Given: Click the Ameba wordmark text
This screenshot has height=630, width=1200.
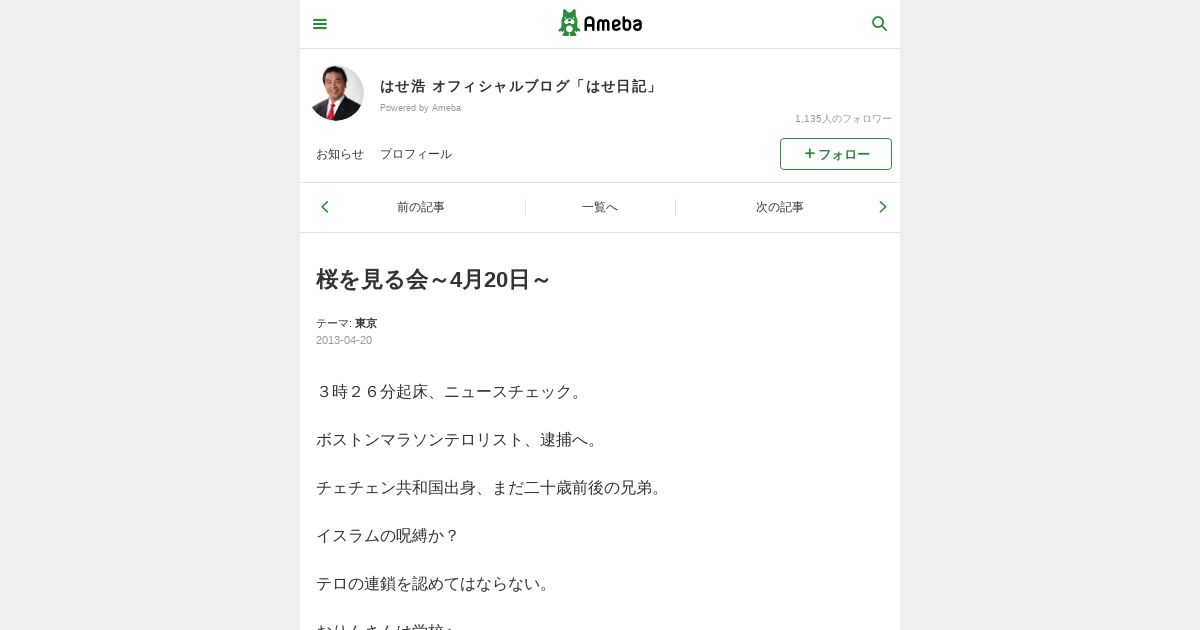Looking at the screenshot, I should click(613, 24).
